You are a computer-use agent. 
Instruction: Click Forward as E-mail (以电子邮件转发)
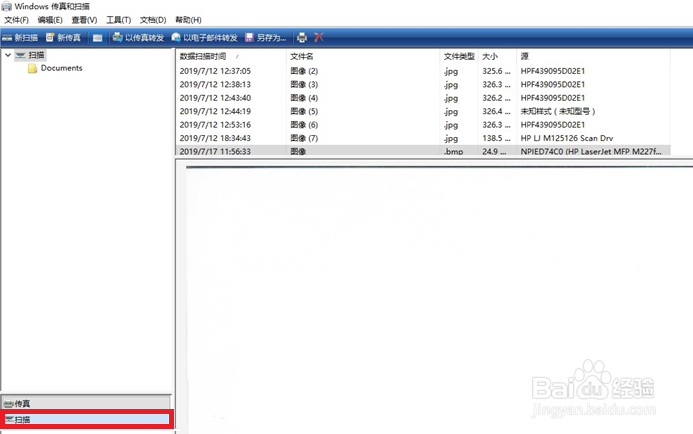pos(205,38)
